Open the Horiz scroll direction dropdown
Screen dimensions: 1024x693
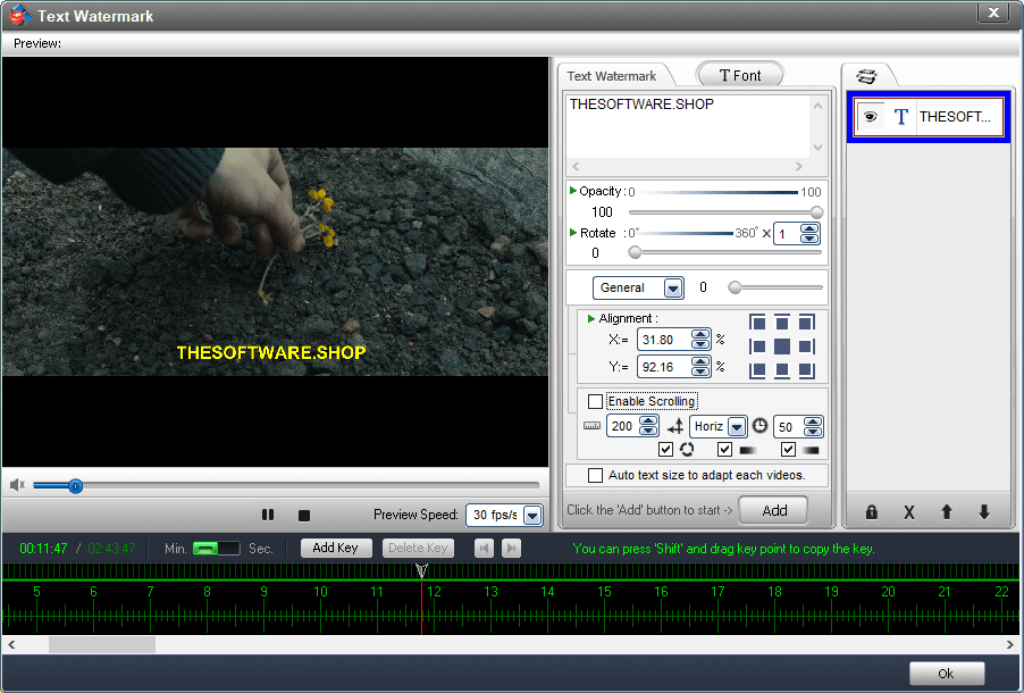pyautogui.click(x=737, y=427)
